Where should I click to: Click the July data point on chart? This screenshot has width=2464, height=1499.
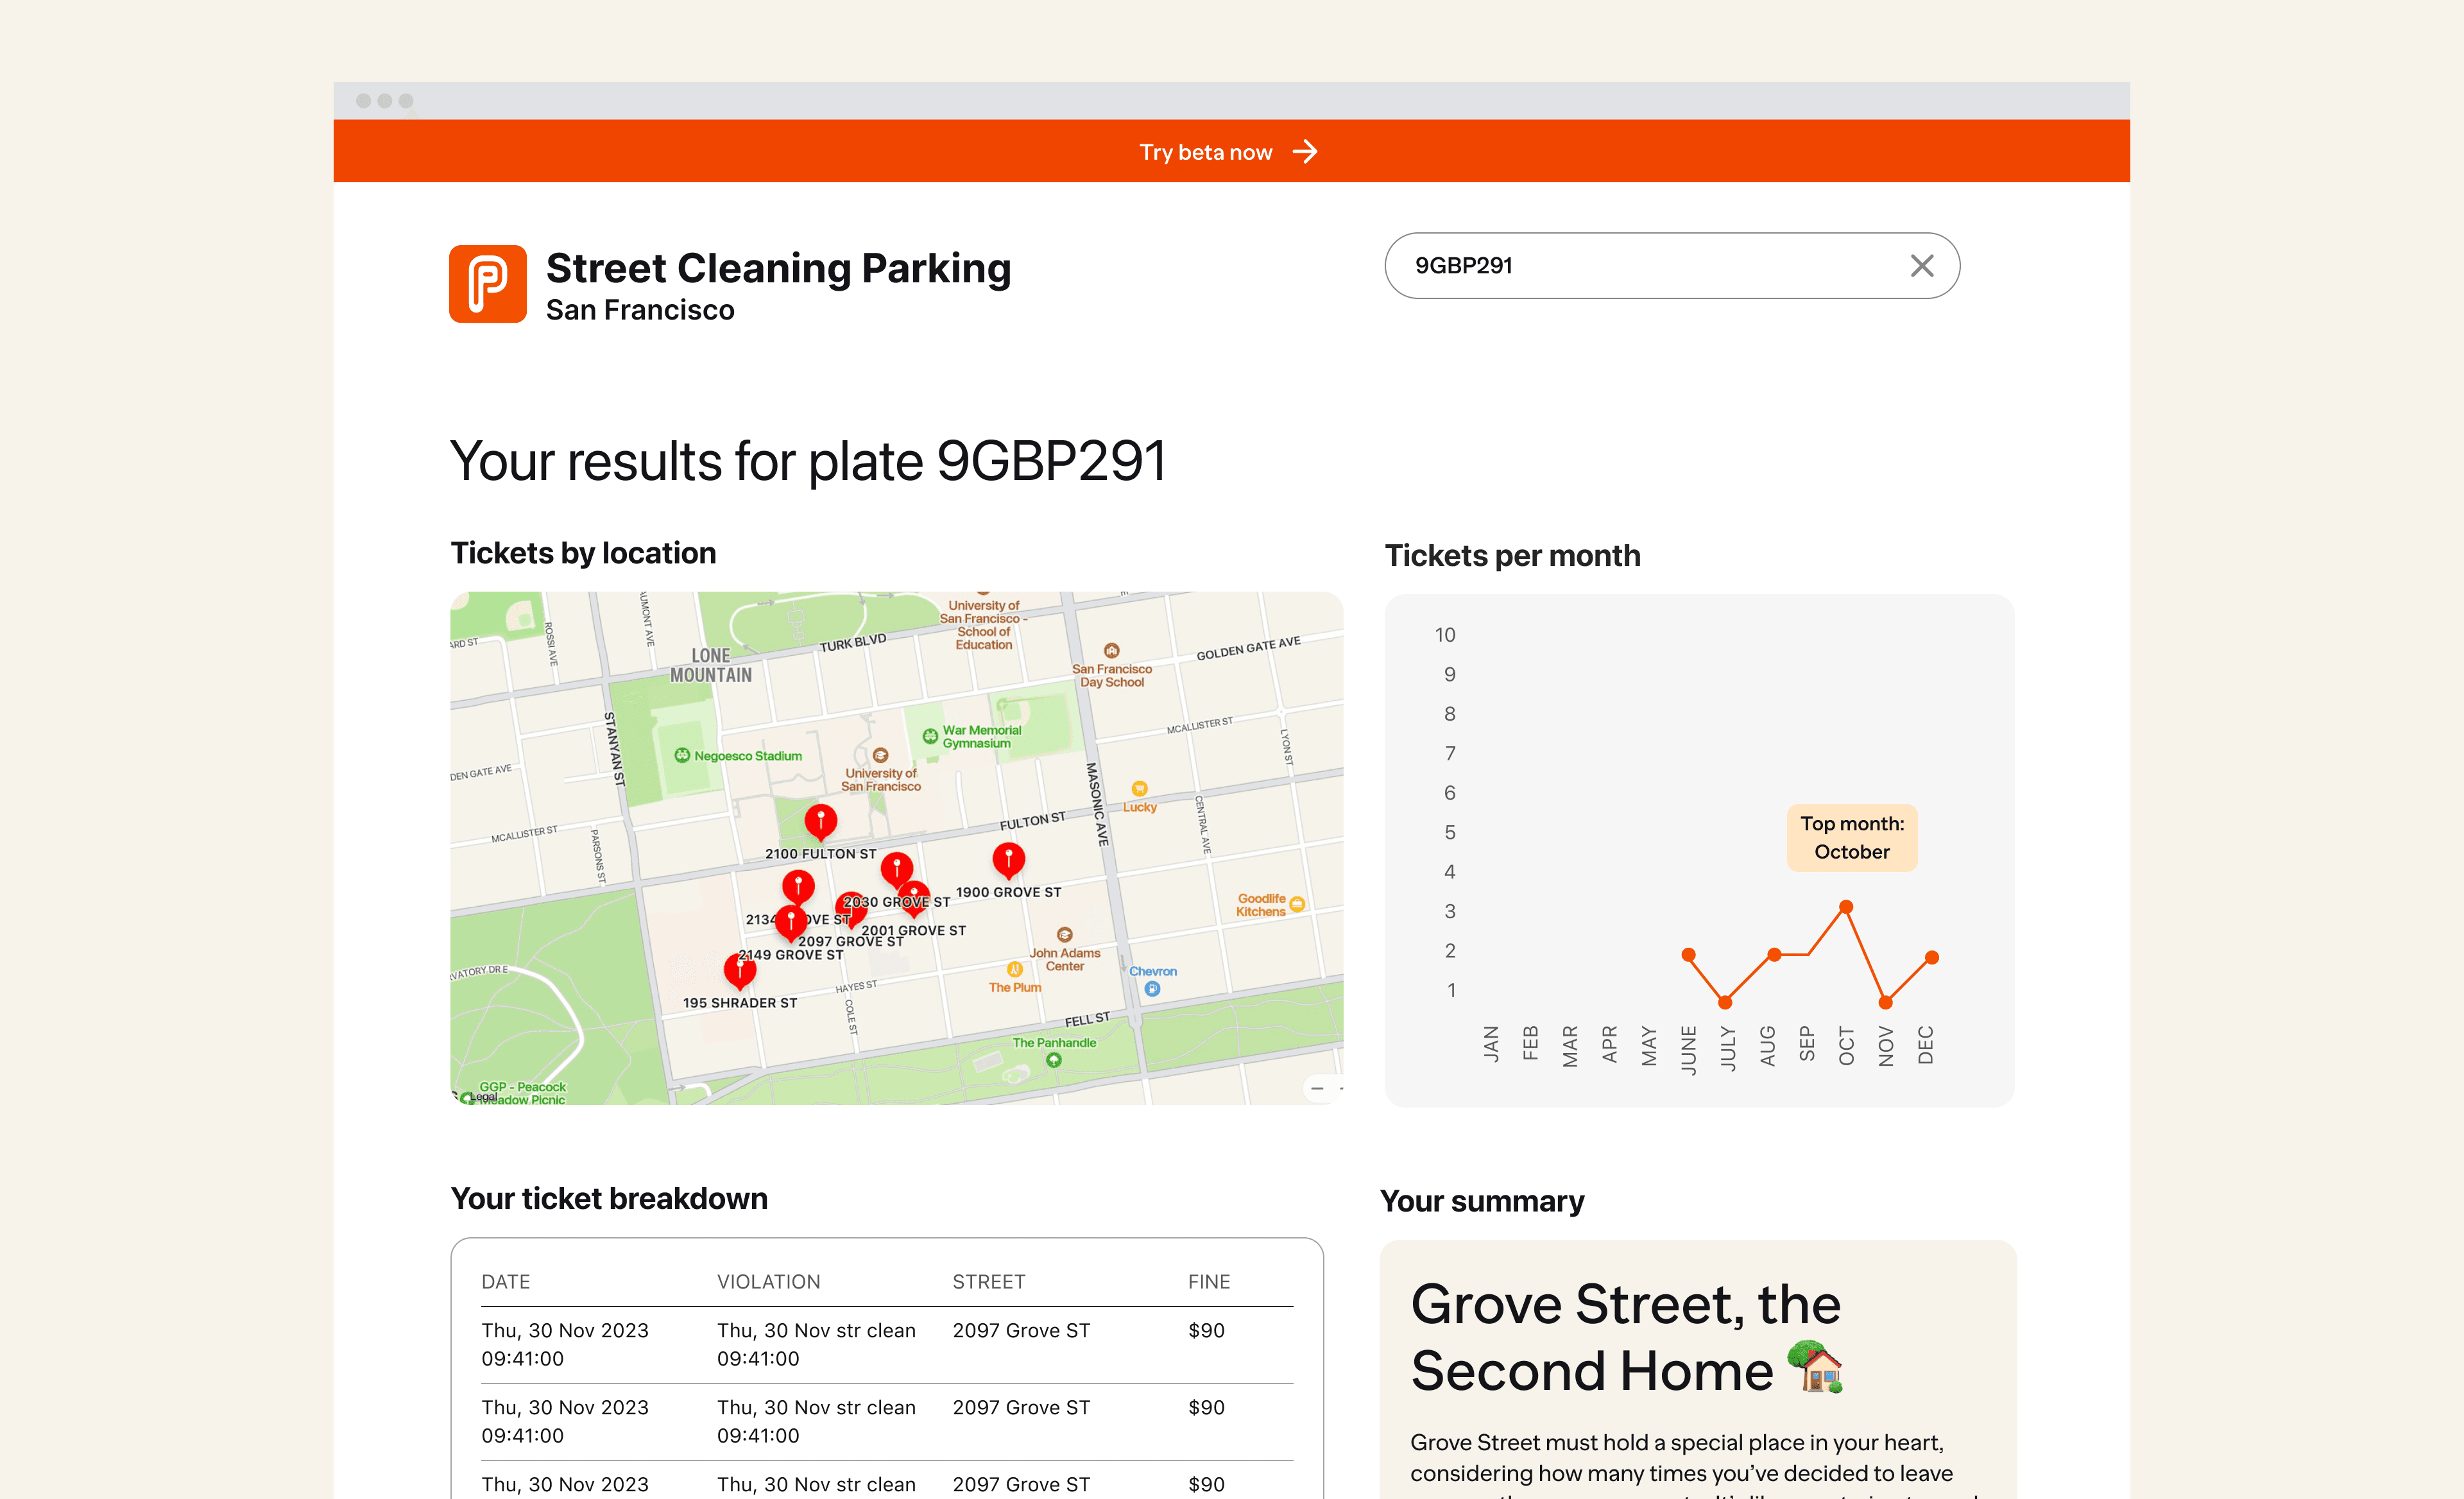click(1725, 1002)
